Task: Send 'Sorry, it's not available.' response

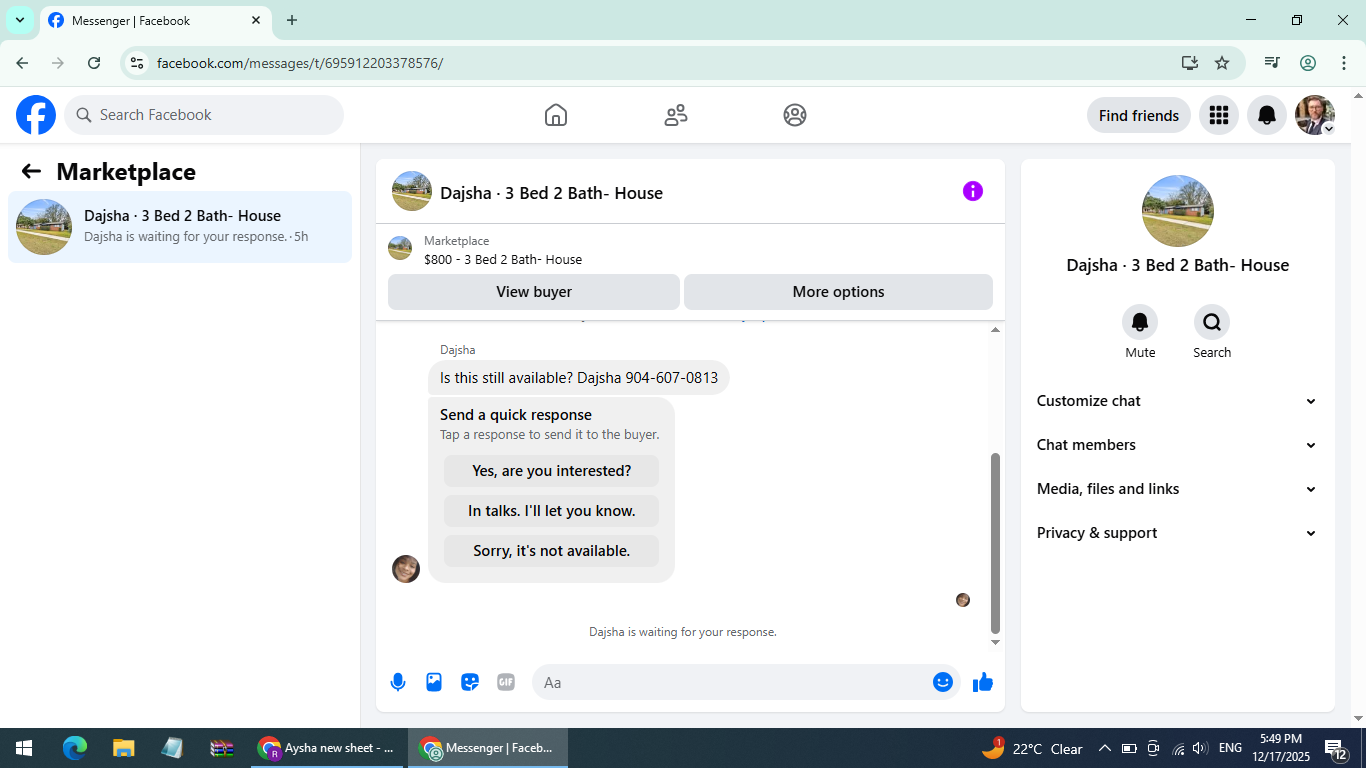Action: (552, 551)
